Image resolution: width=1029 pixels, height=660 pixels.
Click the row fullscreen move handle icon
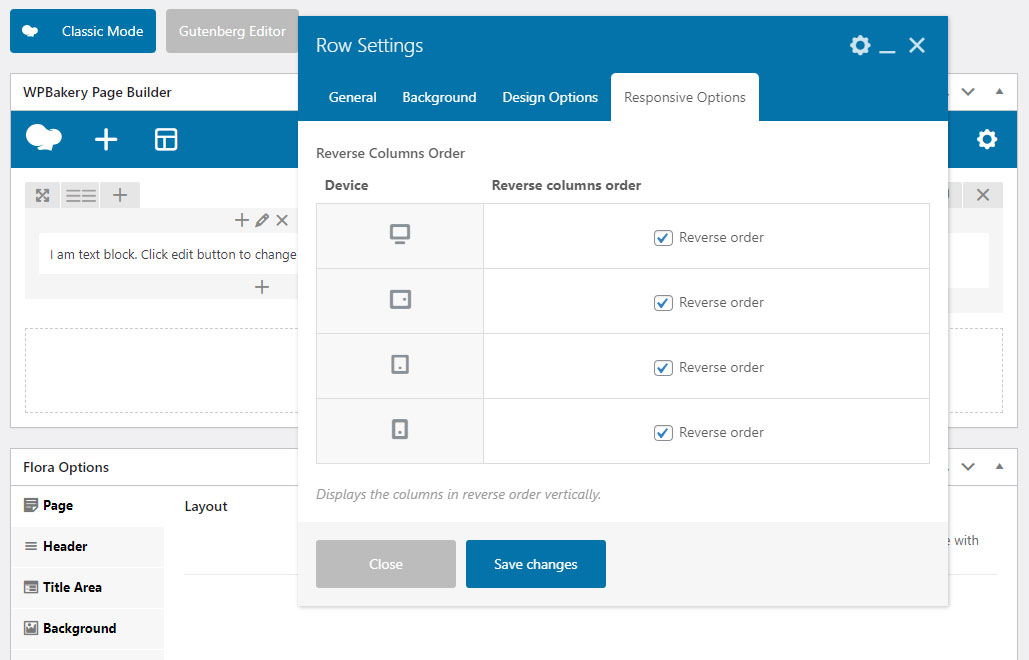tap(42, 195)
